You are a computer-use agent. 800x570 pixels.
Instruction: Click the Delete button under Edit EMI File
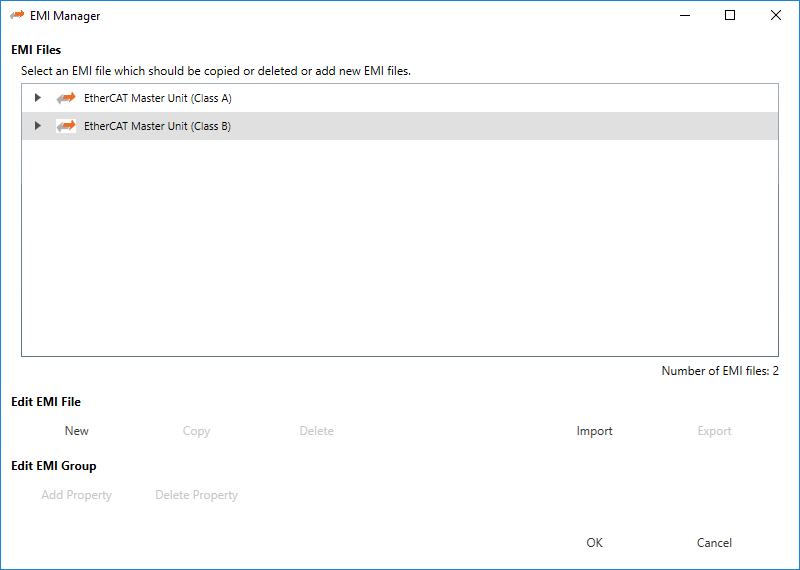coord(316,431)
